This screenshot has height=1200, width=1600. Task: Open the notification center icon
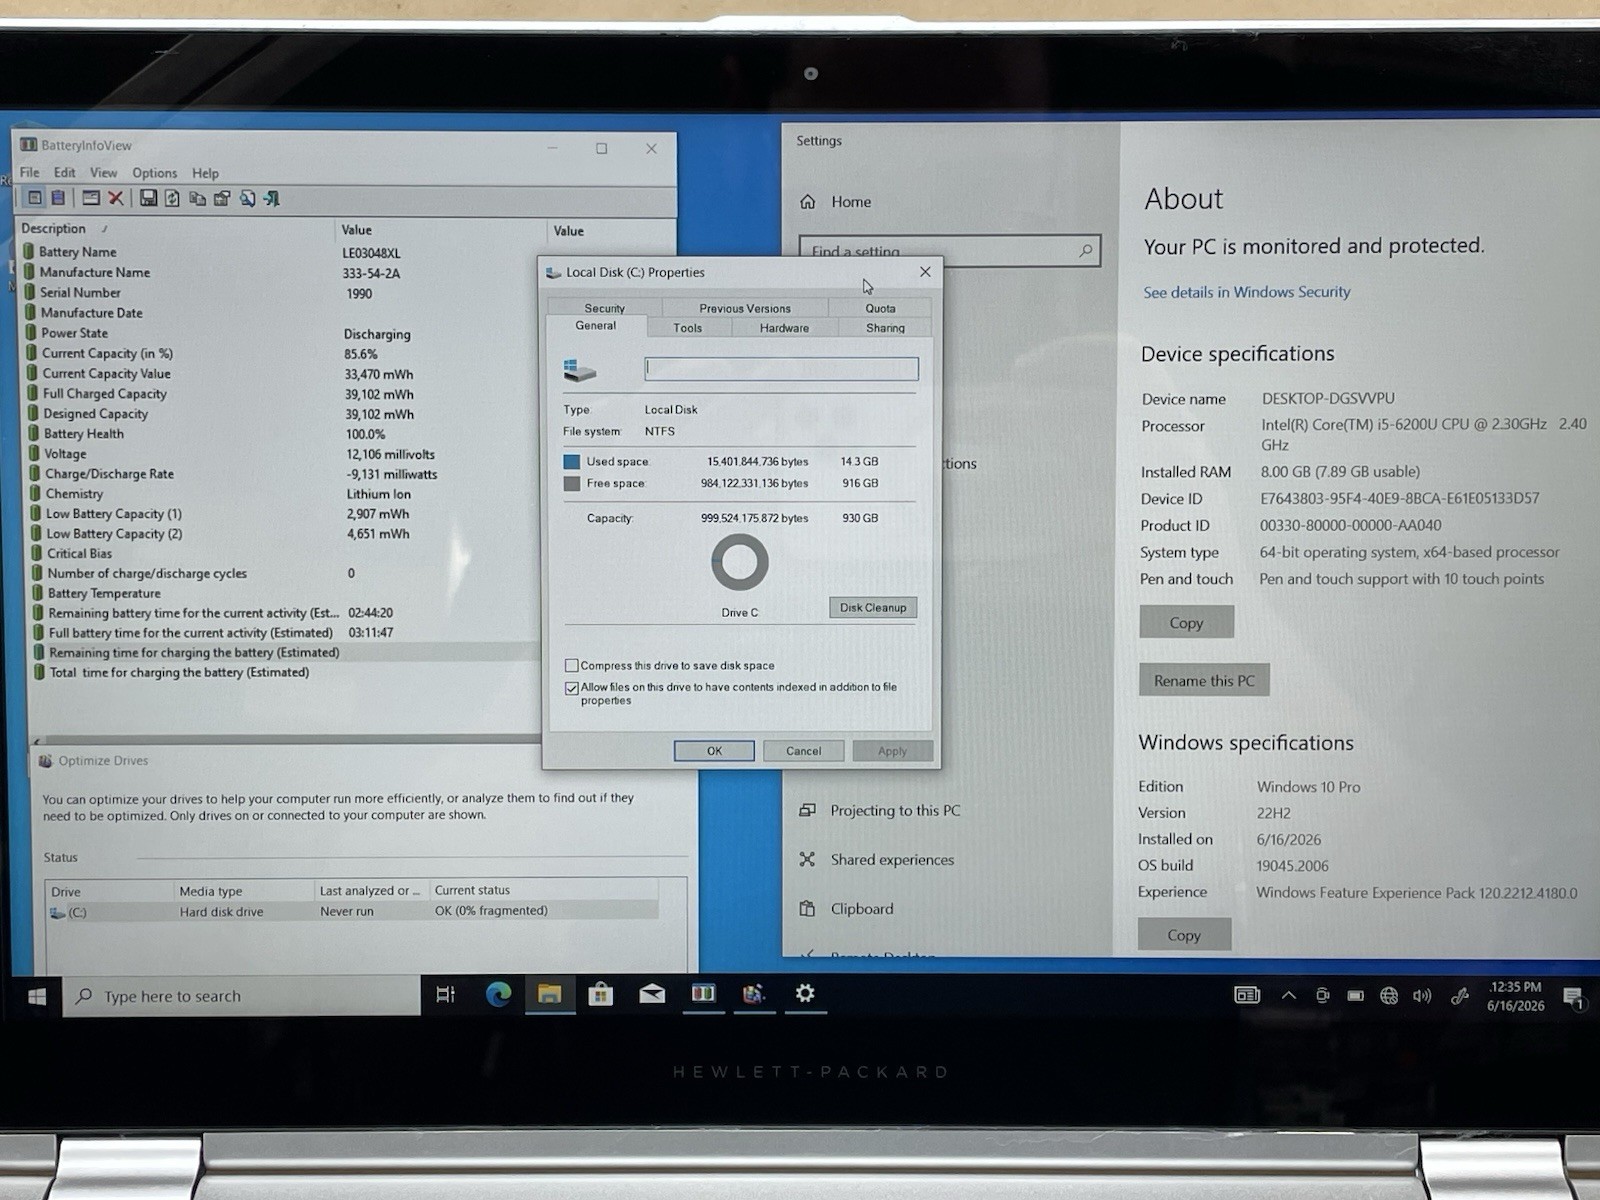(1573, 998)
